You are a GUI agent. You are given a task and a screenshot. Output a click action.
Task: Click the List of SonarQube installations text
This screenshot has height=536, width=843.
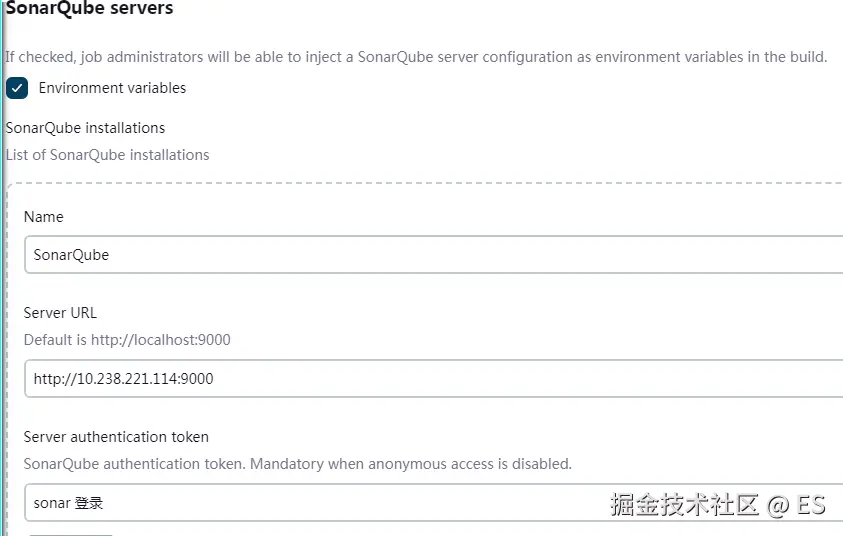coord(107,155)
